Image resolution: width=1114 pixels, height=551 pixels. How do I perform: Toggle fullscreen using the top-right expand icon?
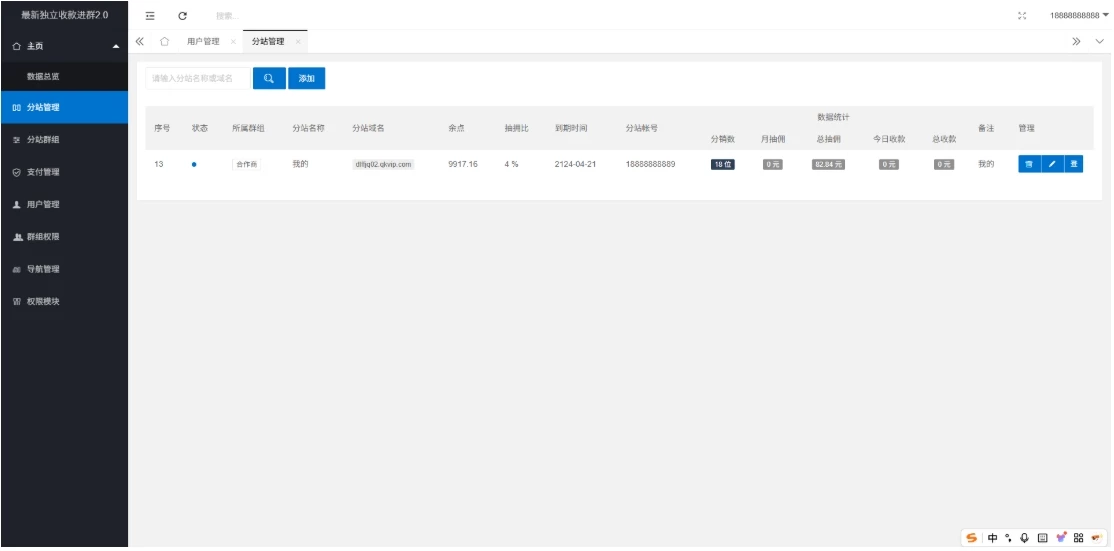coord(1021,16)
